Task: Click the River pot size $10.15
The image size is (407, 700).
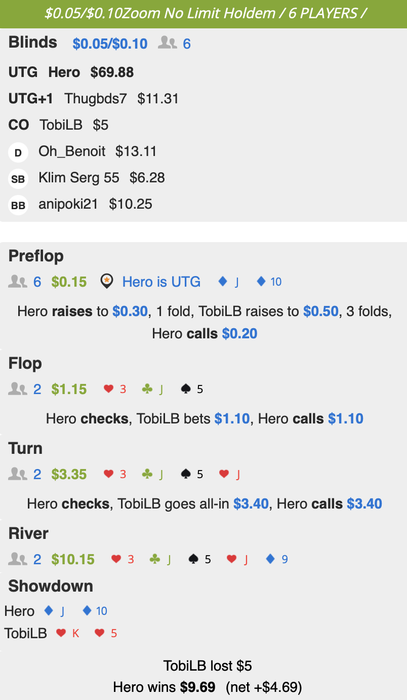Action: pos(73,559)
